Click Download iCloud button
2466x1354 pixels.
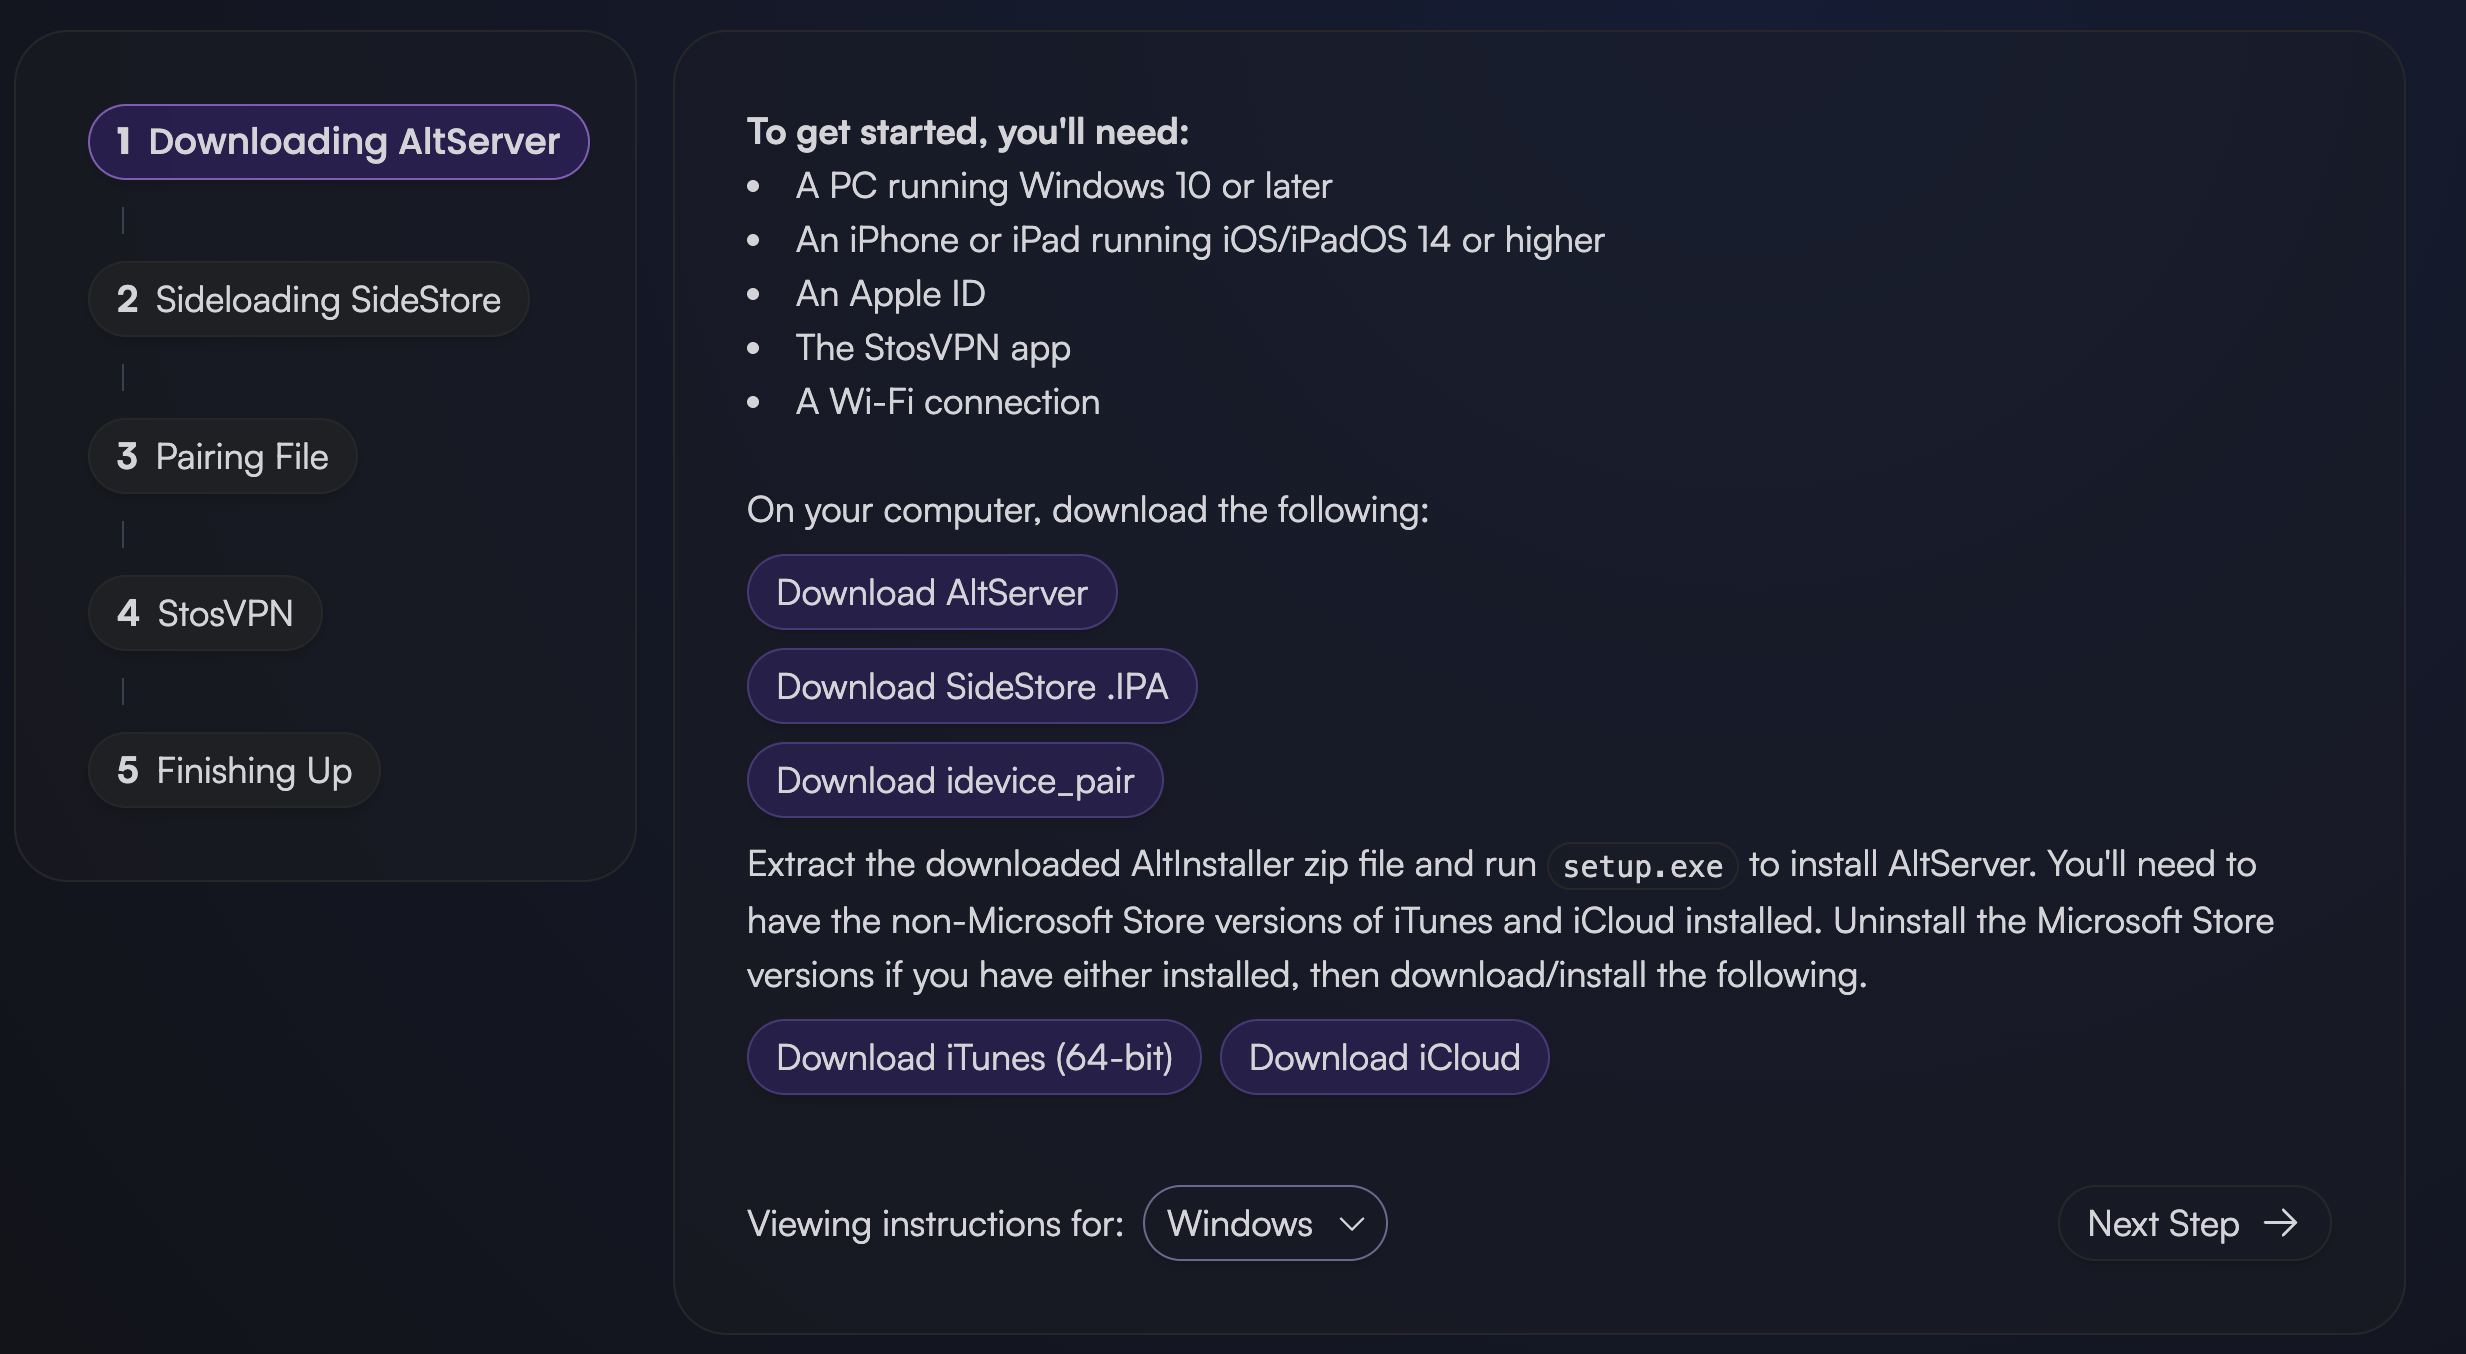tap(1384, 1057)
